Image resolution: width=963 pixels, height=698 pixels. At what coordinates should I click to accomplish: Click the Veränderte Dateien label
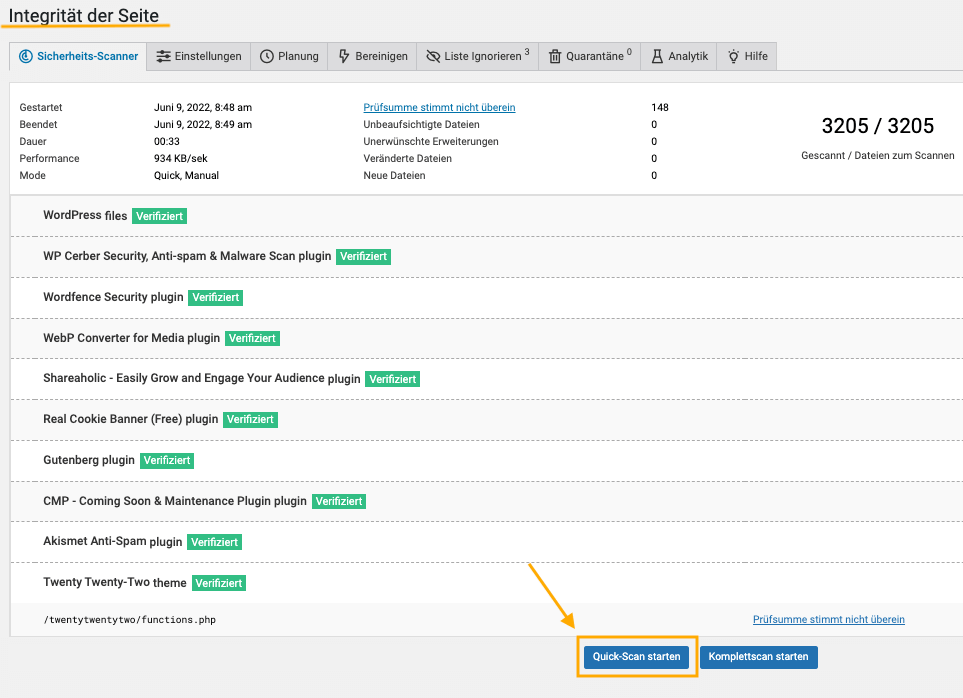point(407,158)
